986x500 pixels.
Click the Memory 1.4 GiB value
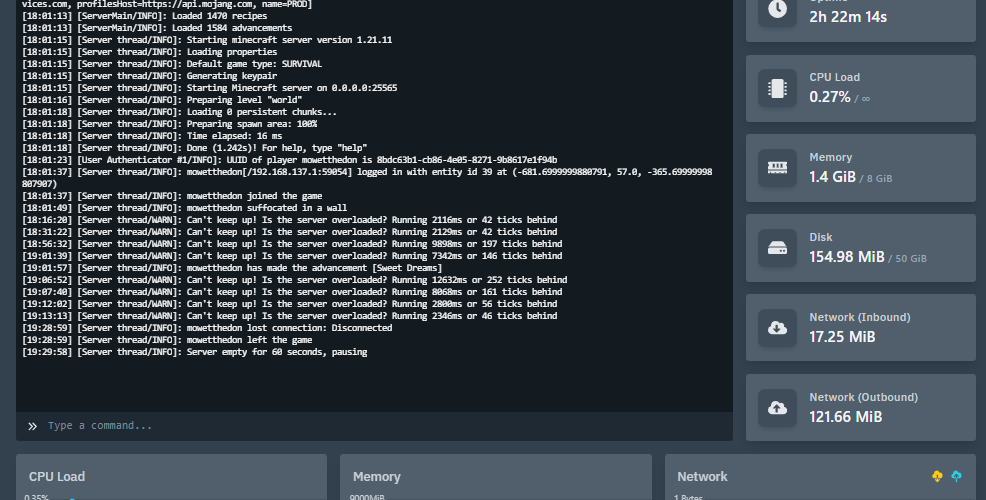coord(832,177)
